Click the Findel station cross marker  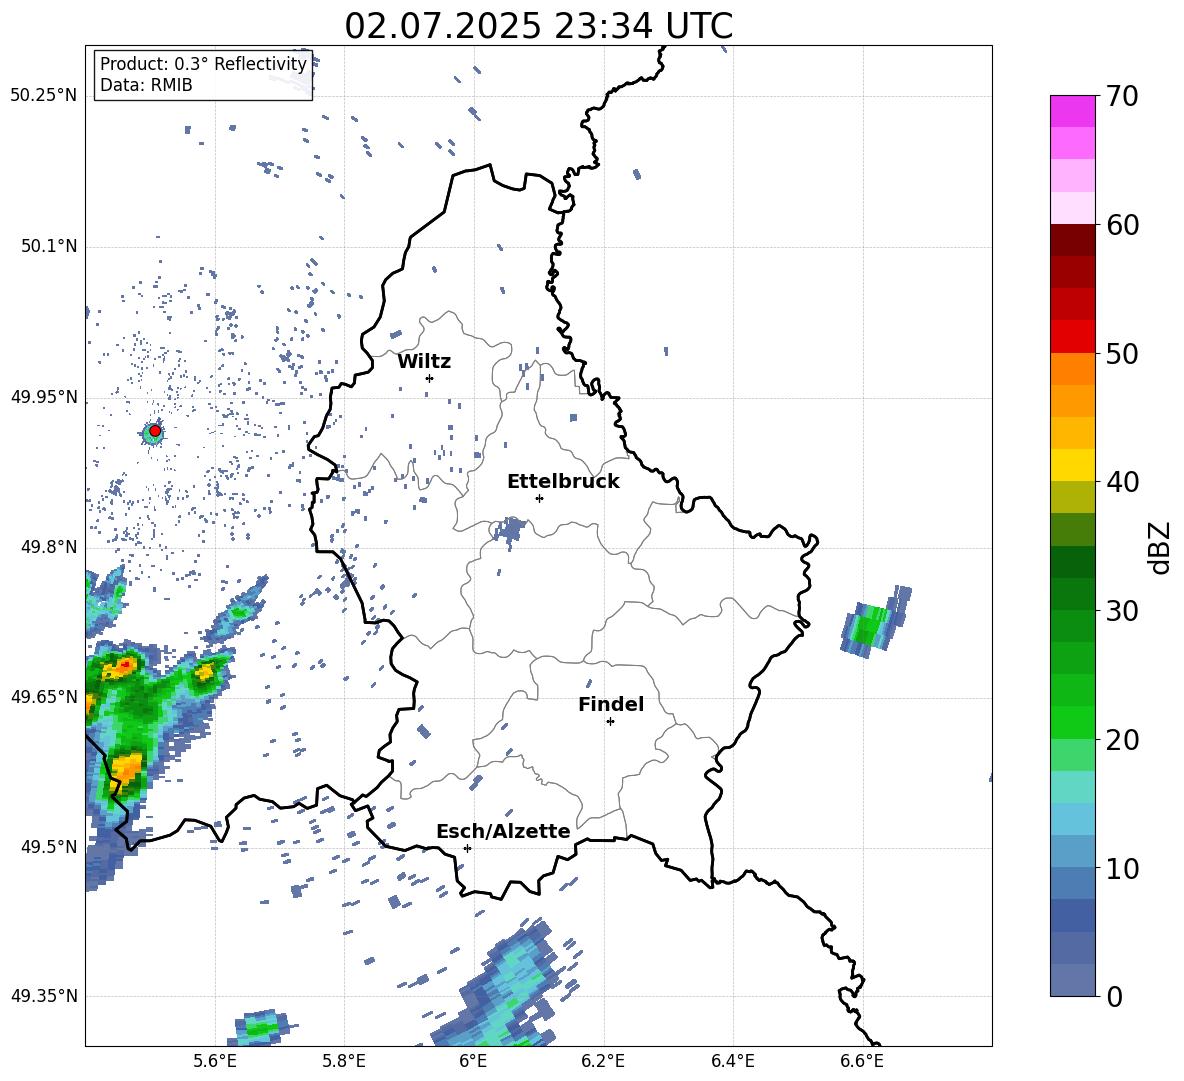(x=610, y=722)
